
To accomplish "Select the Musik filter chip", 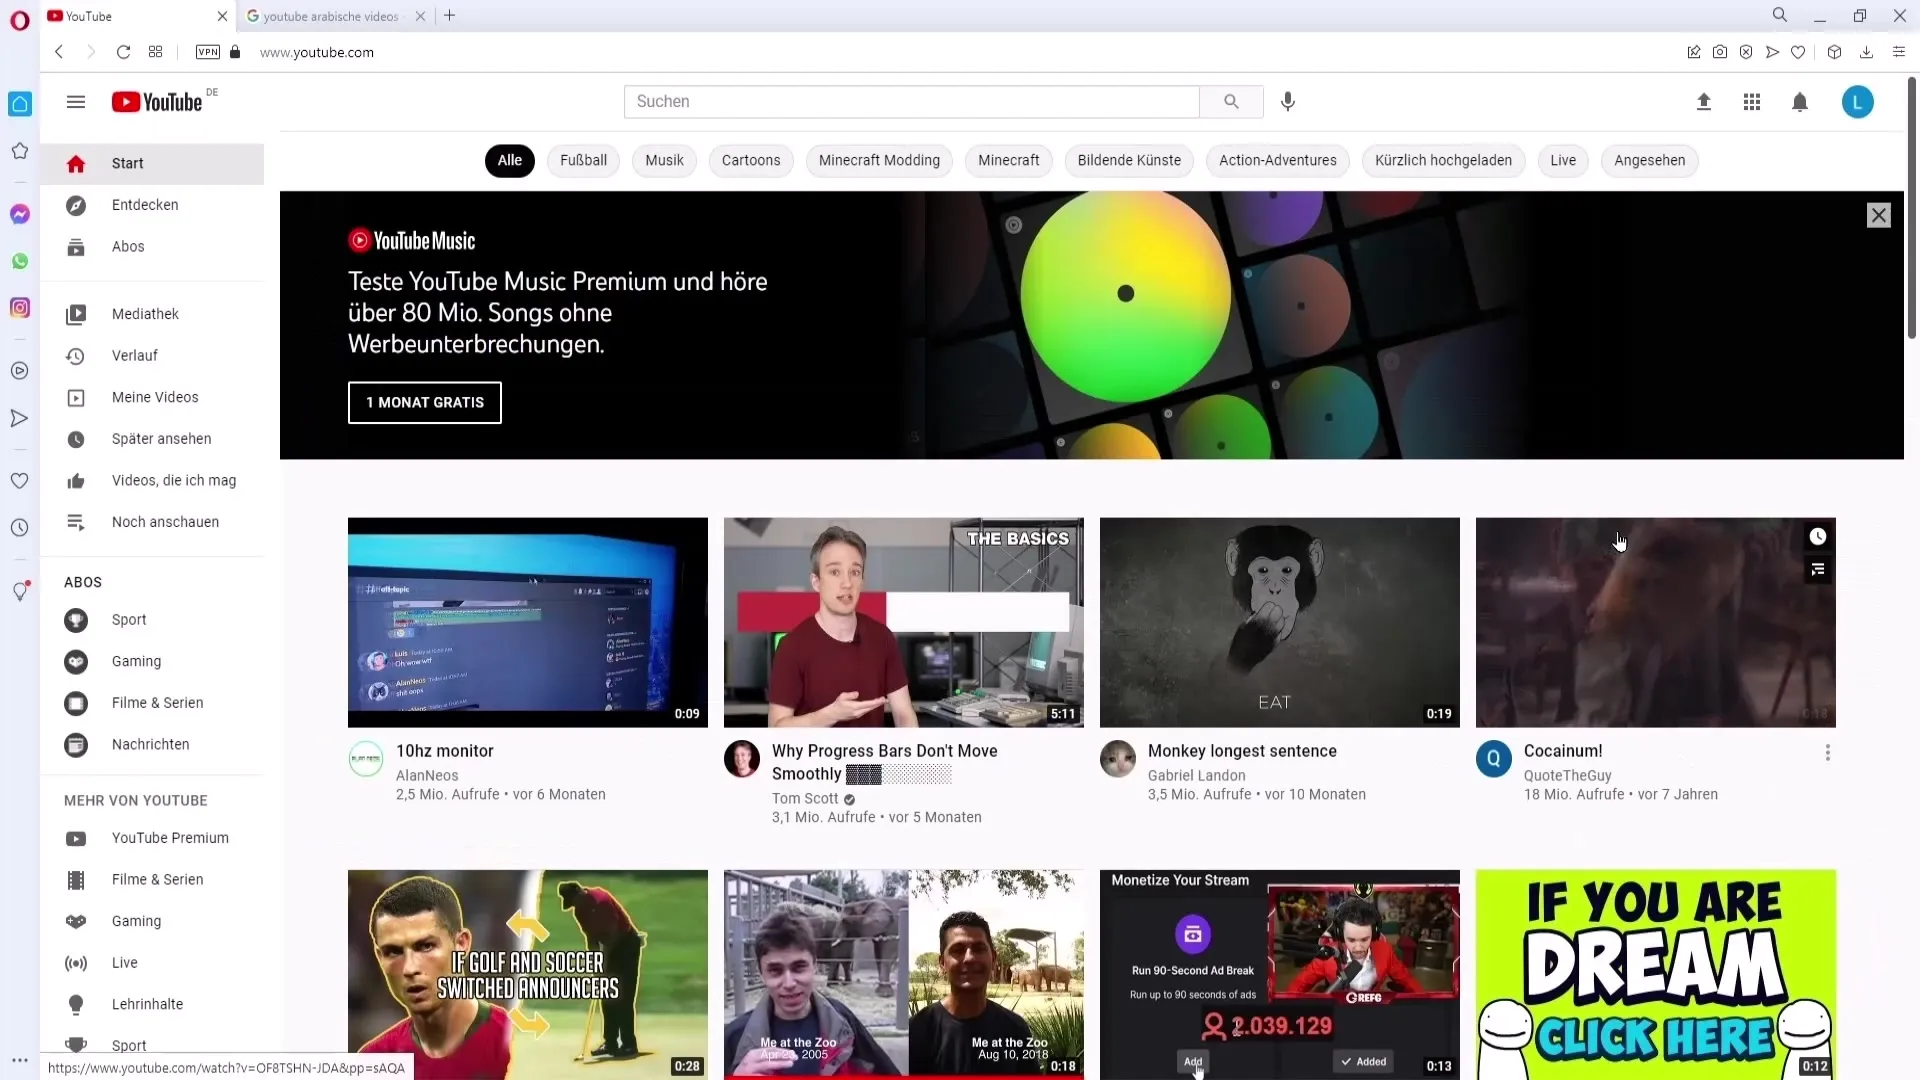I will (x=664, y=161).
